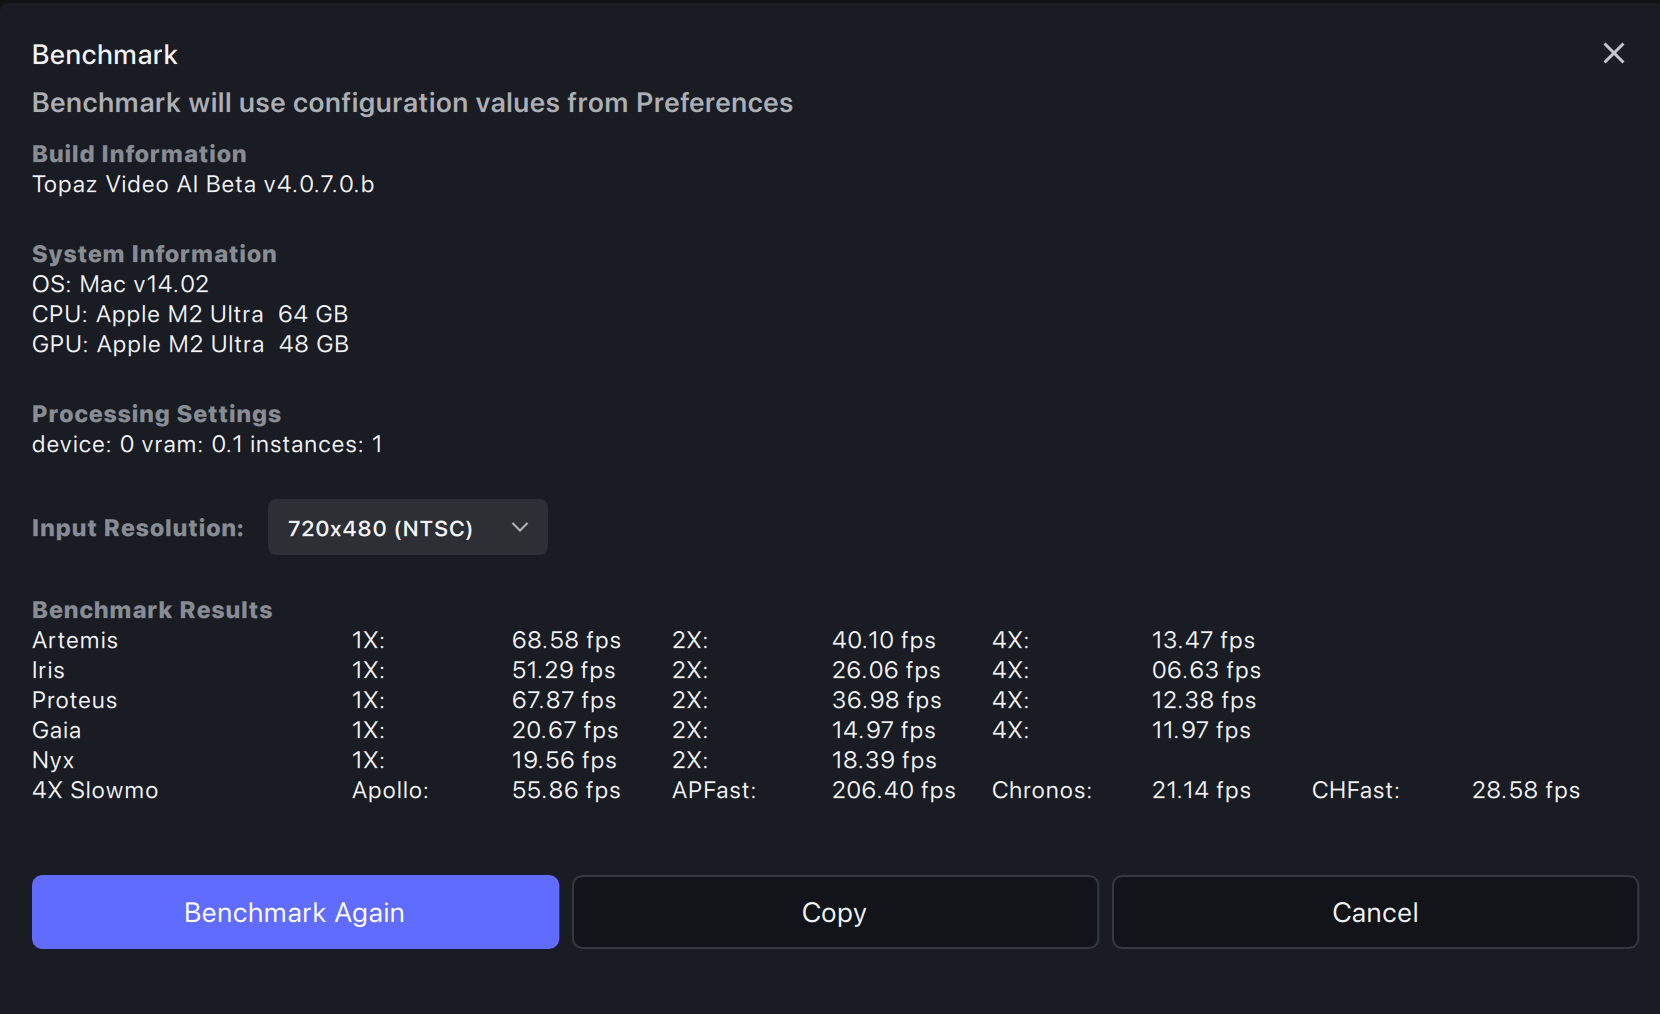
Task: Click APFast value '206.40 fps'
Action: point(894,790)
